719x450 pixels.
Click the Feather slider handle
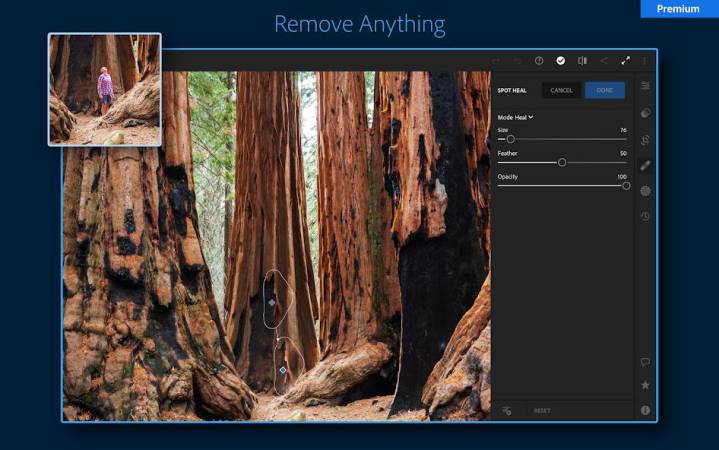pos(562,162)
